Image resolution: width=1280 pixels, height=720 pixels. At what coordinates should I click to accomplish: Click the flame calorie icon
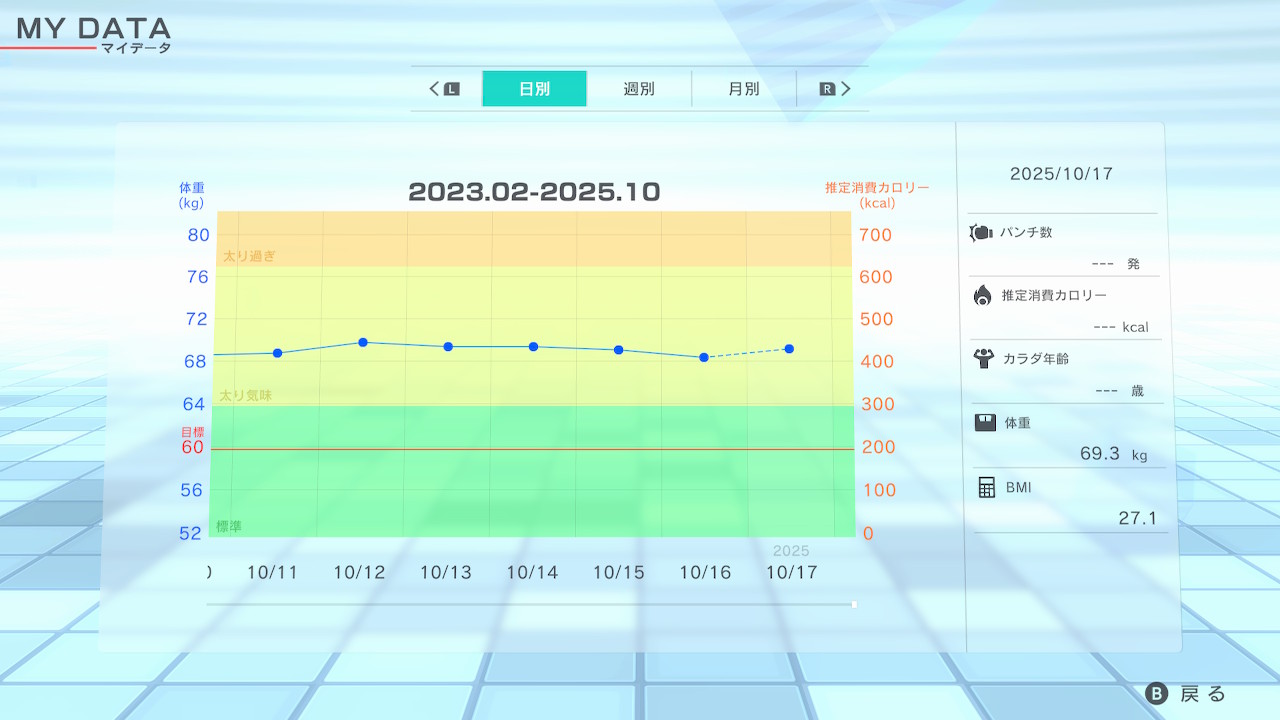(x=982, y=295)
